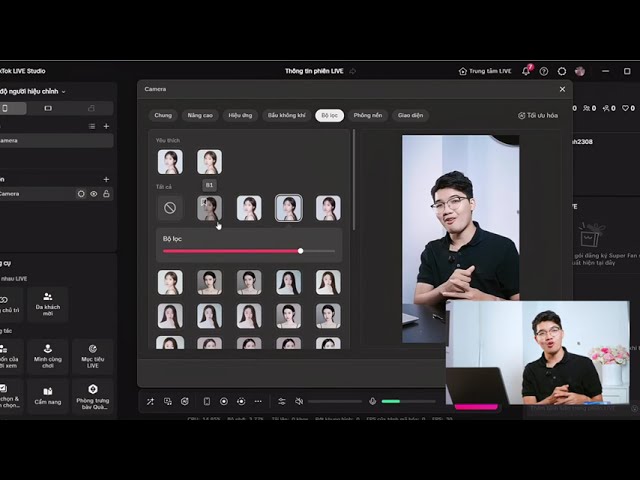Close the Camera dialog
The height and width of the screenshot is (480, 640).
pos(562,89)
